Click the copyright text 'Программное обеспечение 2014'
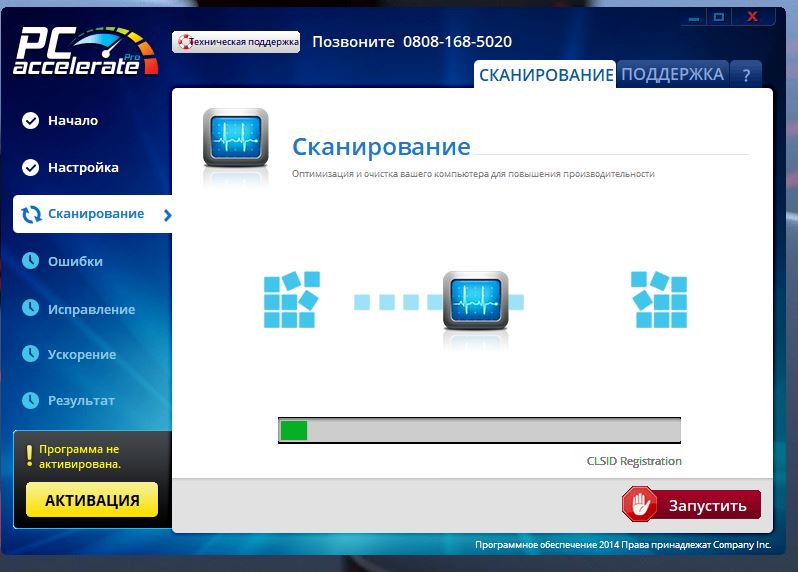 pyautogui.click(x=546, y=545)
